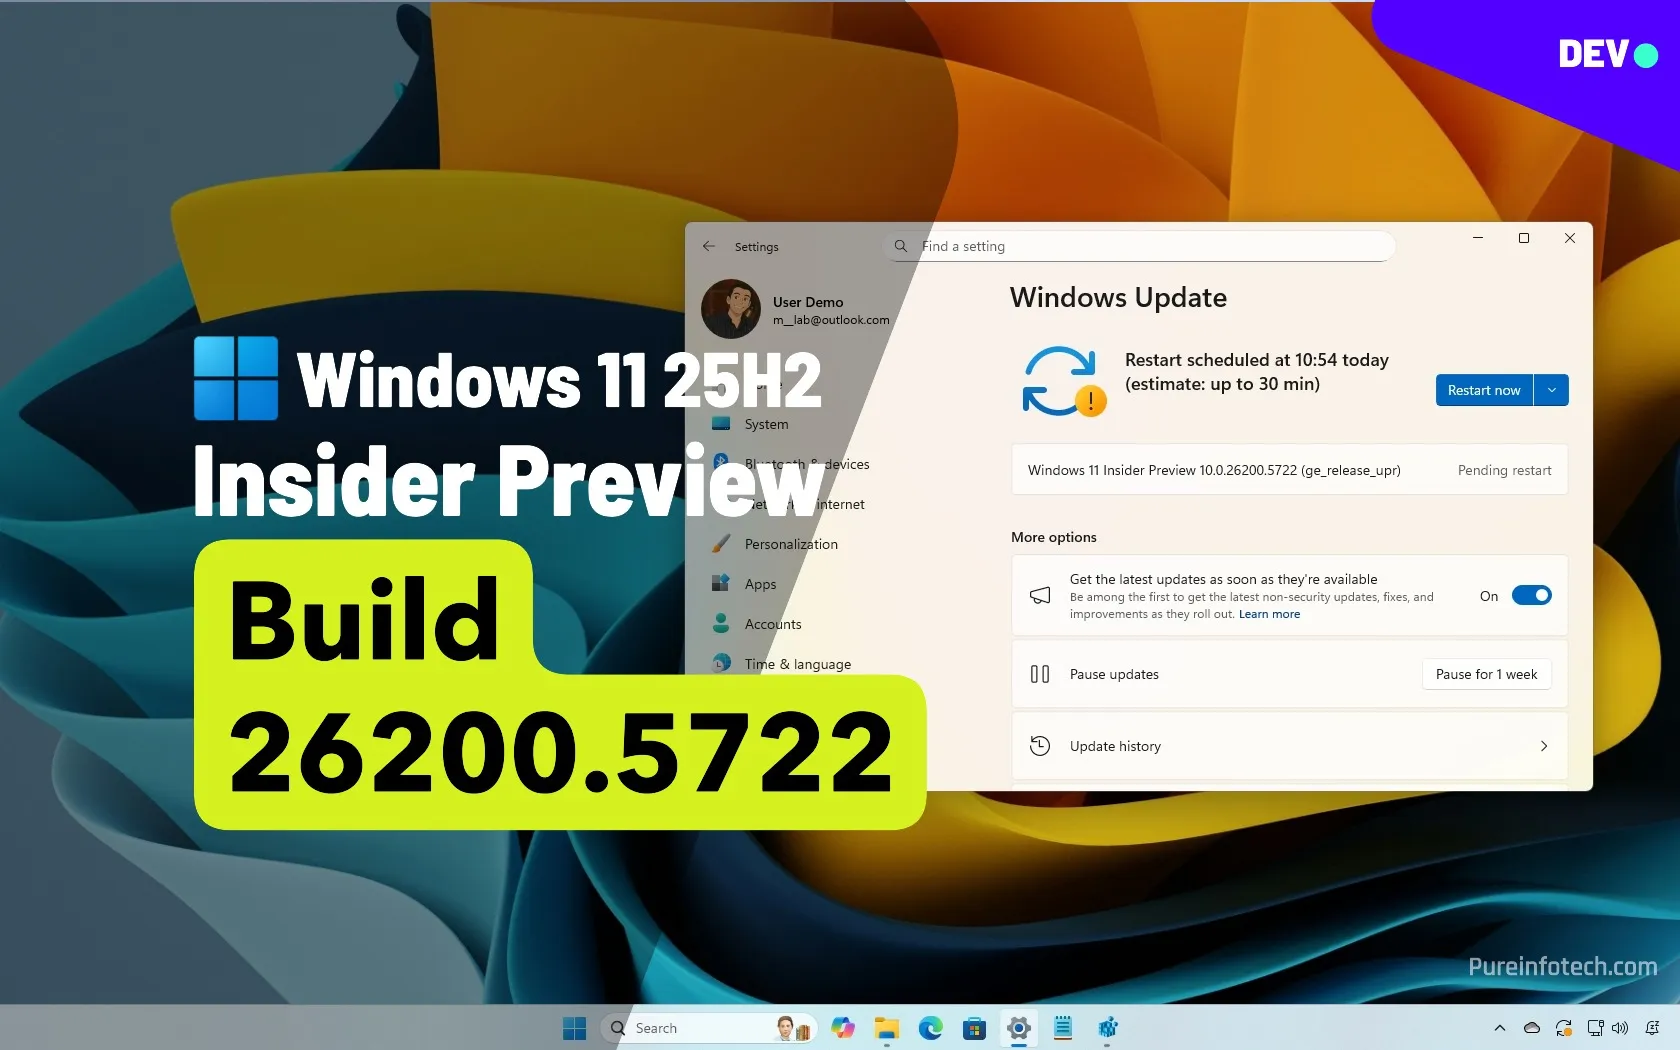Open the Windows Start button
This screenshot has height=1050, width=1680.
pyautogui.click(x=575, y=1028)
